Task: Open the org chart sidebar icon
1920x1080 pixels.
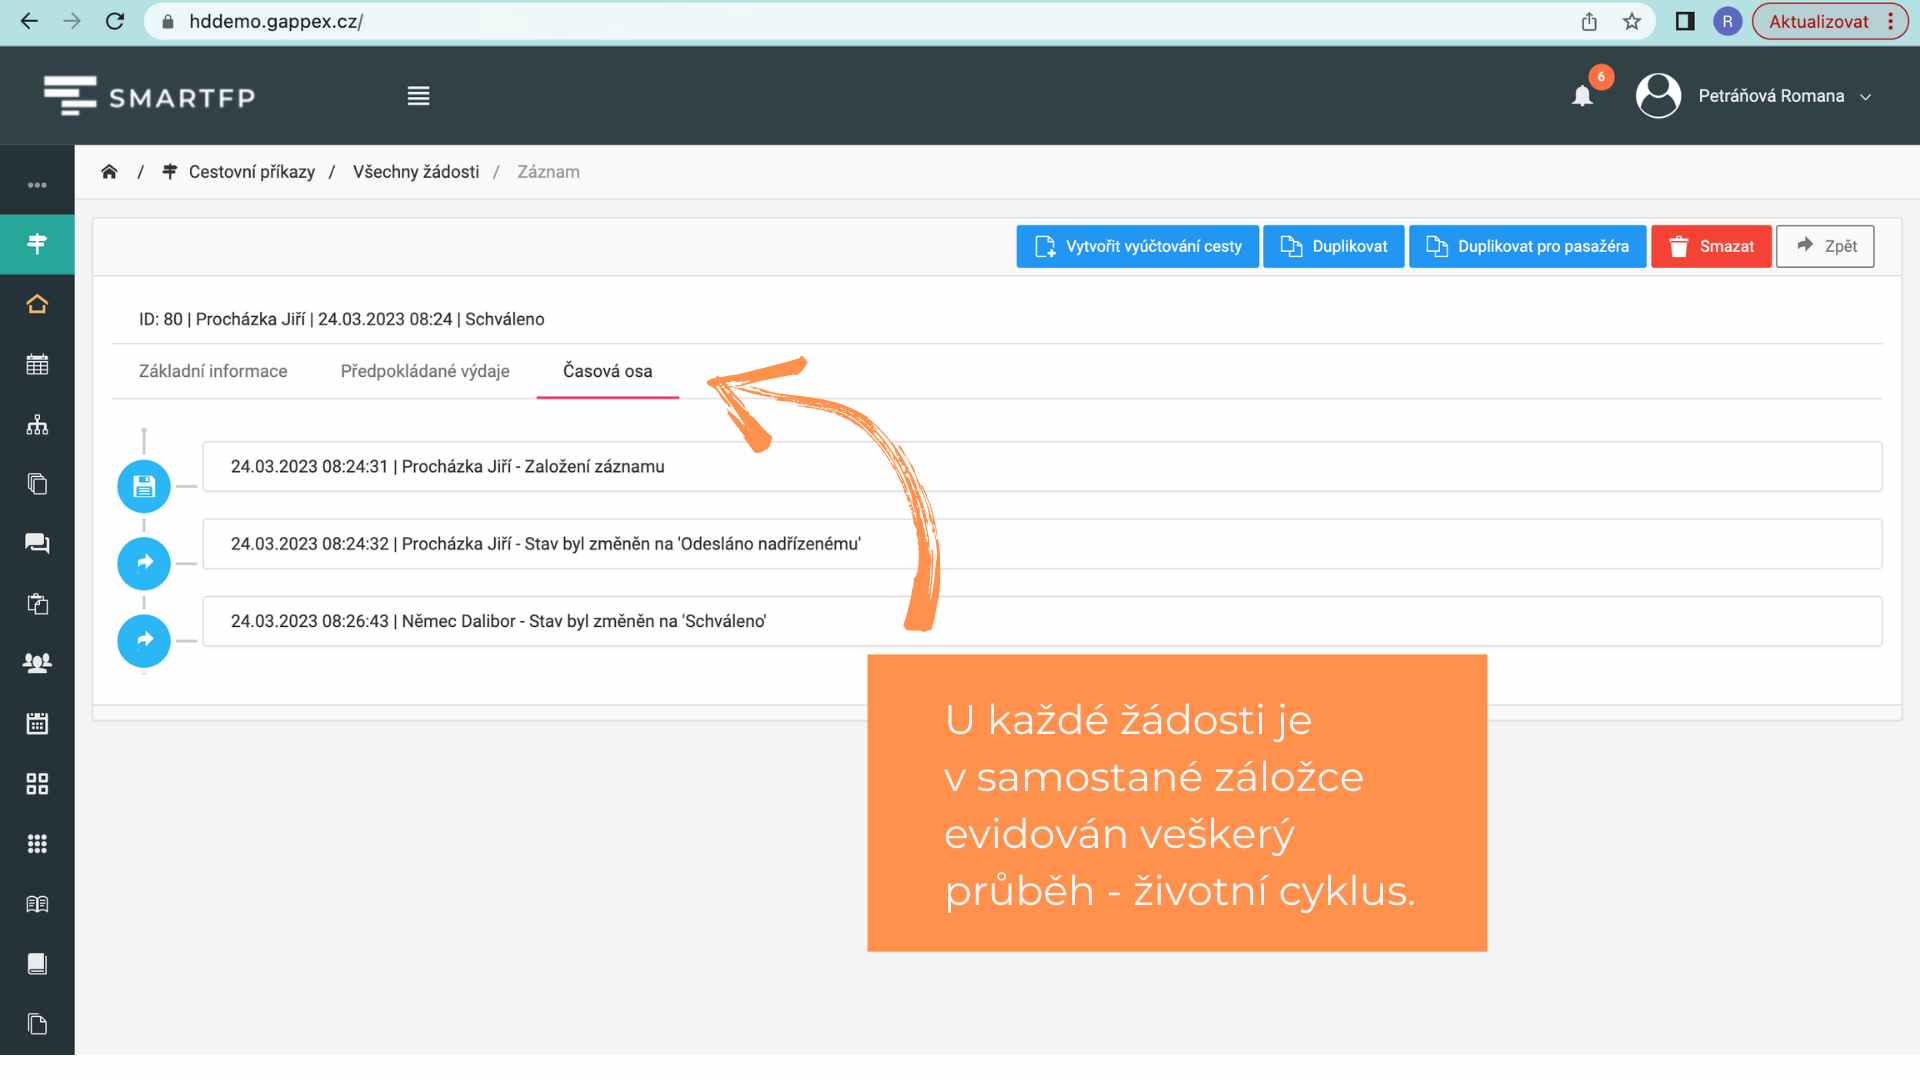Action: (37, 425)
